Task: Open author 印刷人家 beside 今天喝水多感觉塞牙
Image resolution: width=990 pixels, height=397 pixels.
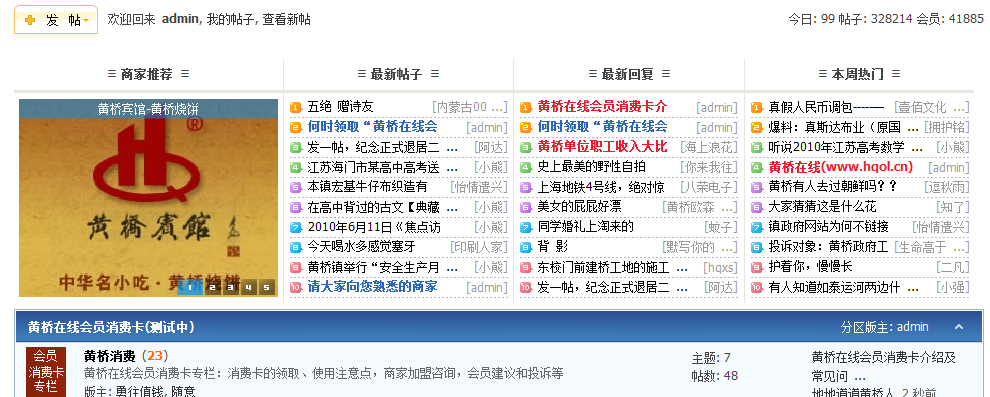Action: tap(479, 246)
